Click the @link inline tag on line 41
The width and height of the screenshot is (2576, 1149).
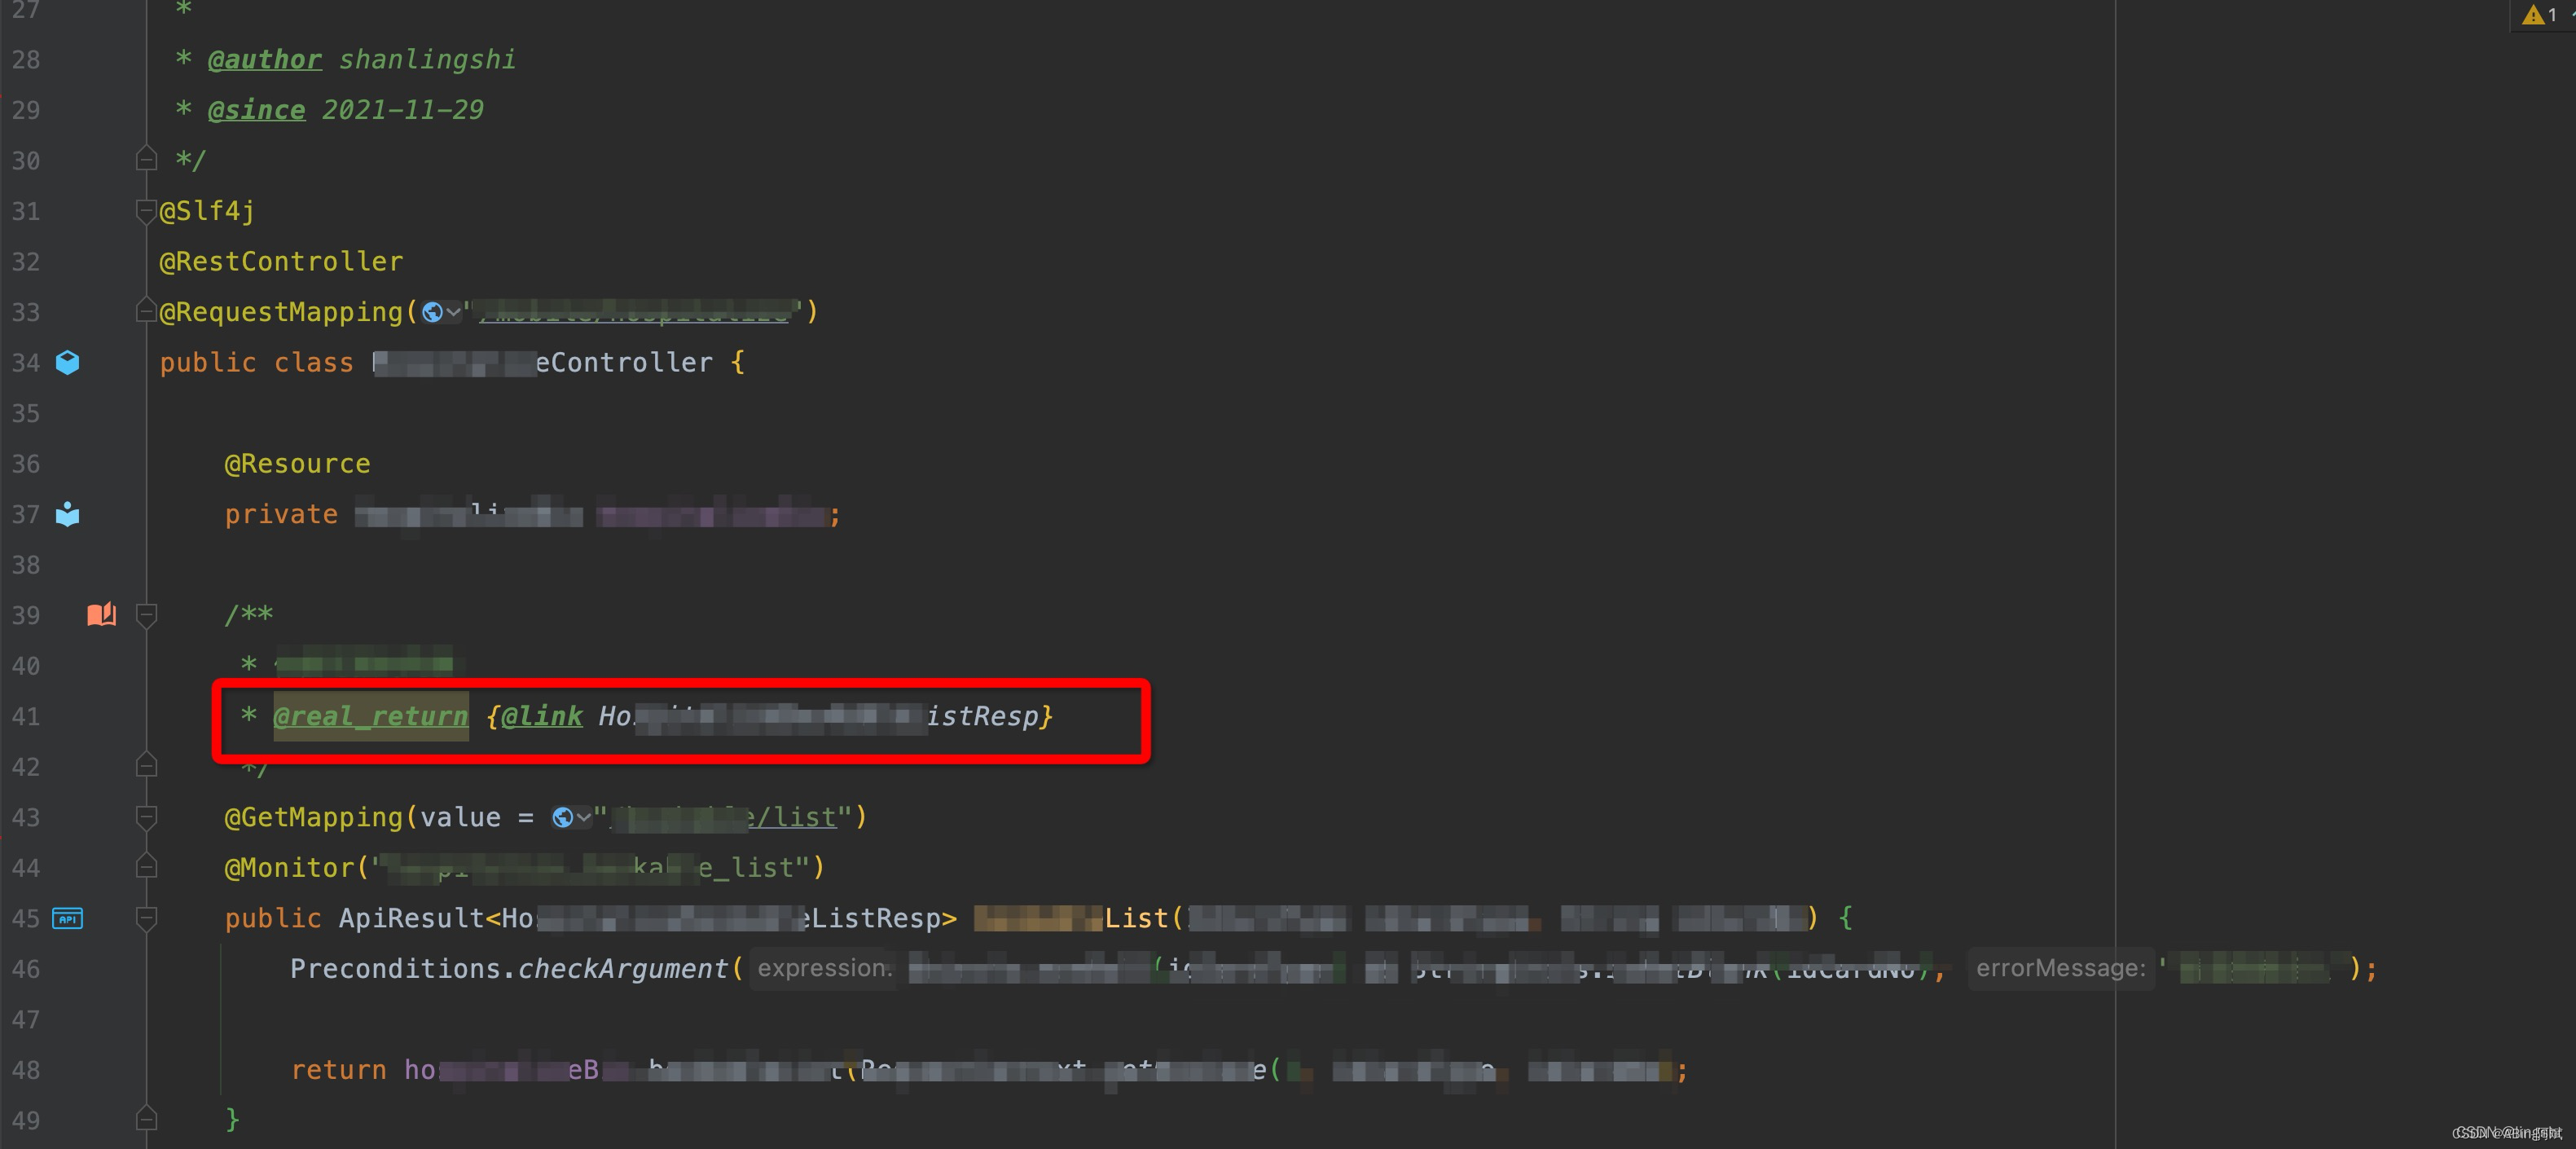[x=542, y=716]
